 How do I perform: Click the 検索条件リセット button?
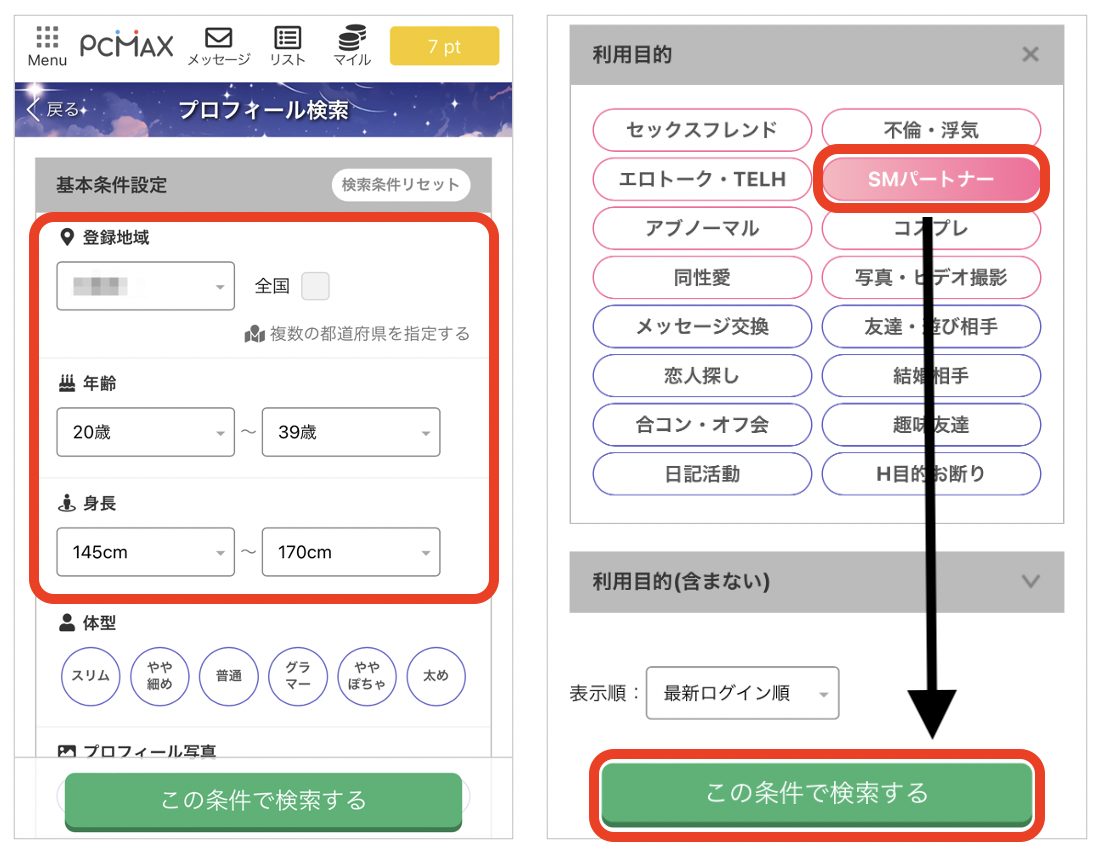coord(400,185)
